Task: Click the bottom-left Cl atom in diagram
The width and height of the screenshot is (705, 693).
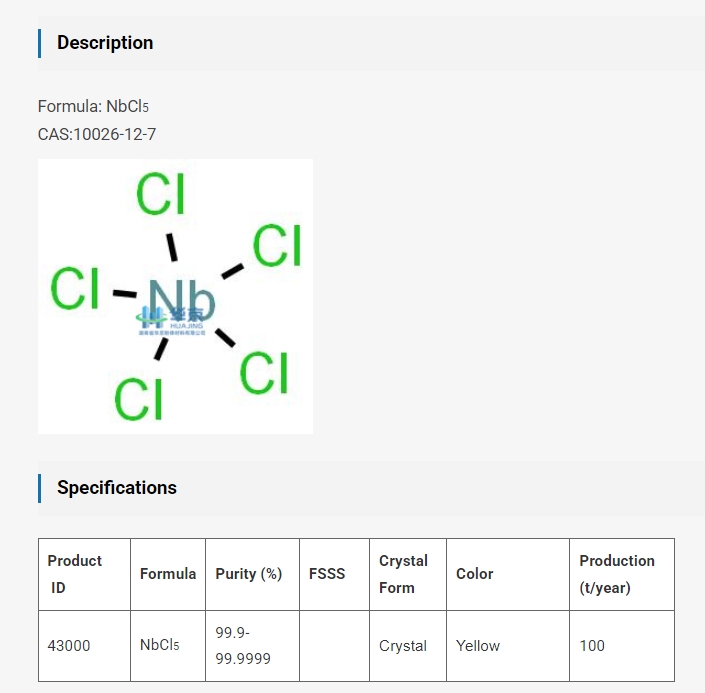Action: 138,399
